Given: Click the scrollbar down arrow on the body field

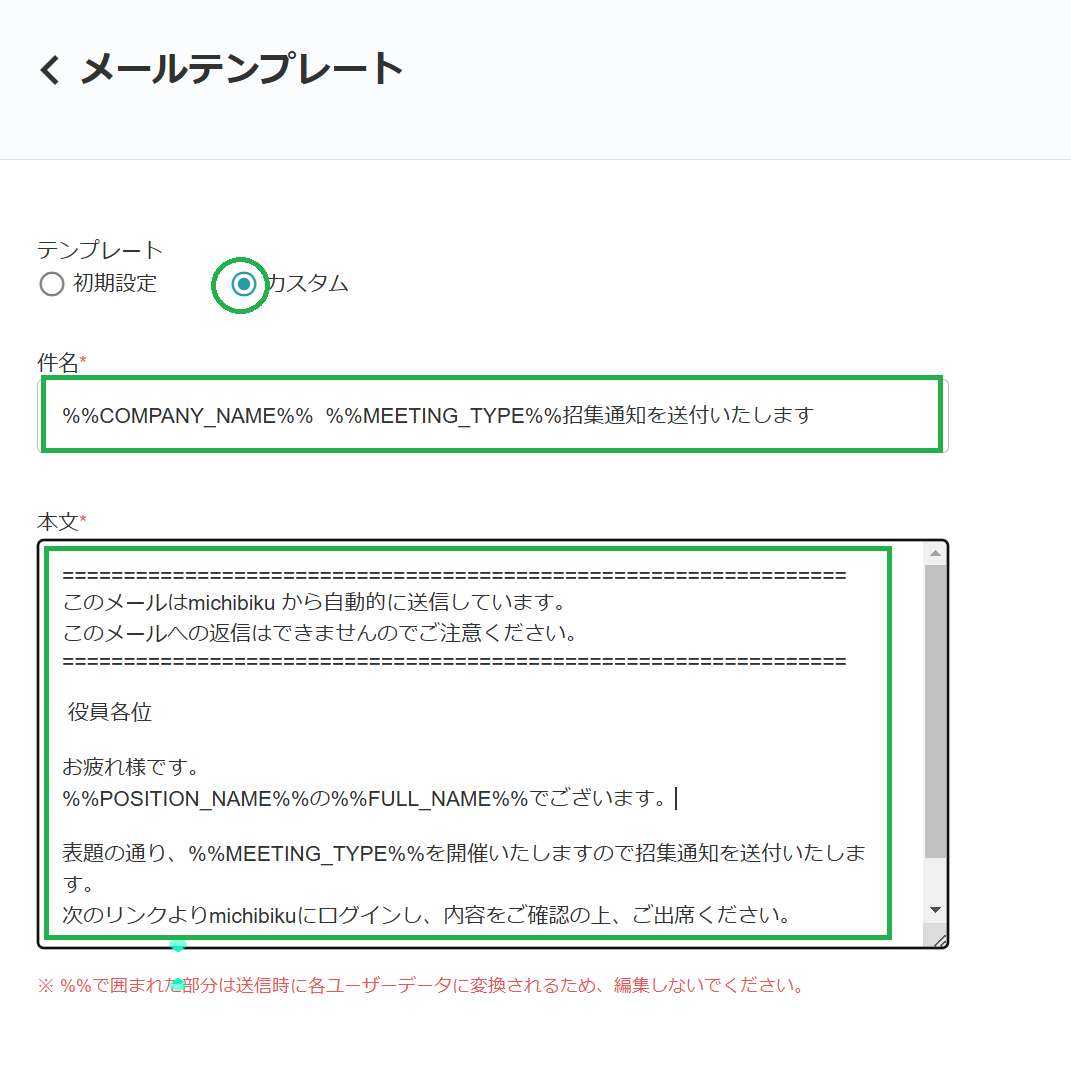Looking at the screenshot, I should (x=936, y=911).
